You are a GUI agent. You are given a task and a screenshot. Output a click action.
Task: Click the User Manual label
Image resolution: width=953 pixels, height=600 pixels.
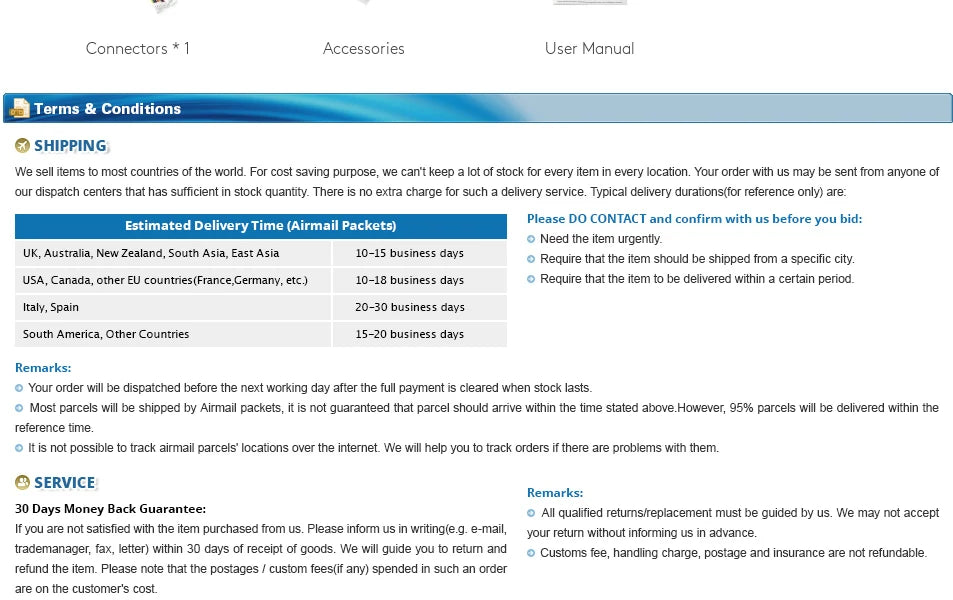click(x=589, y=49)
